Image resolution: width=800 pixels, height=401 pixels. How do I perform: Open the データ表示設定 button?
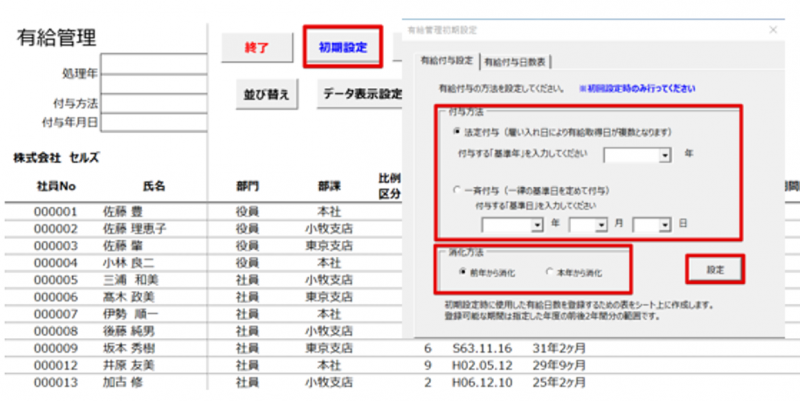click(x=360, y=94)
